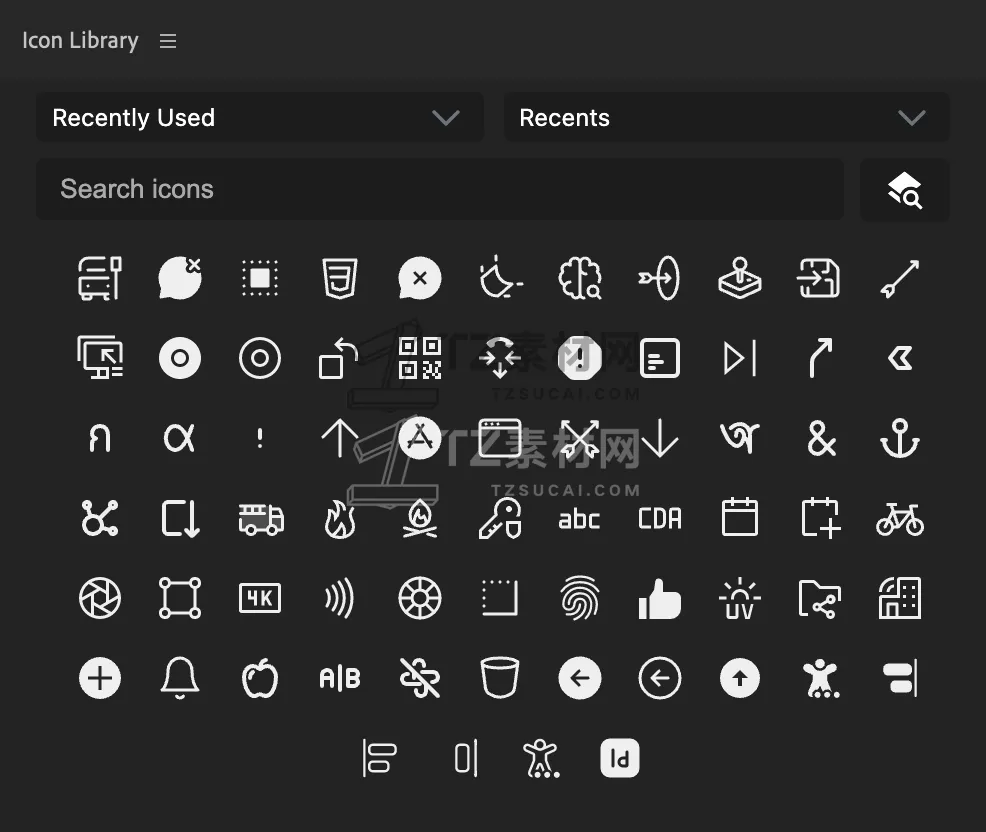
Task: Select the ship wheel icon
Action: [x=419, y=599]
